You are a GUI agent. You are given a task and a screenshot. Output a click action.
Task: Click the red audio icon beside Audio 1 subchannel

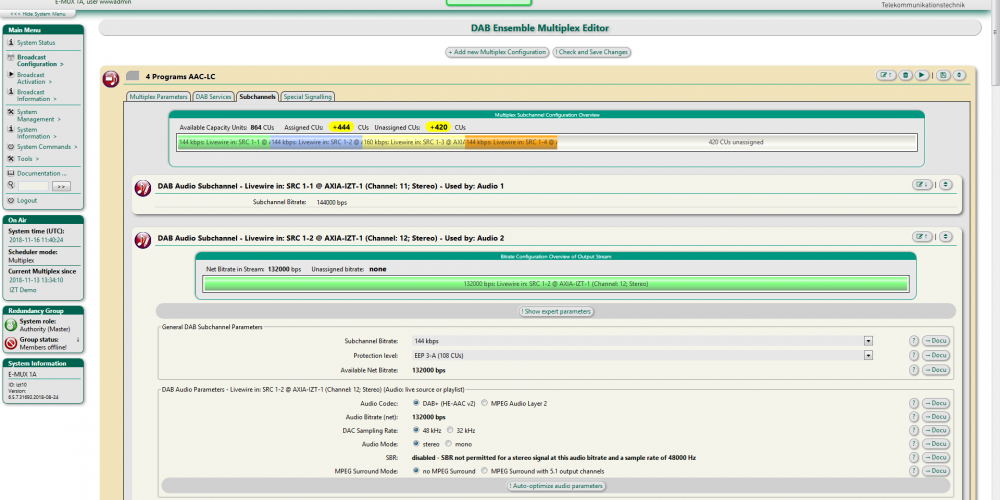142,186
